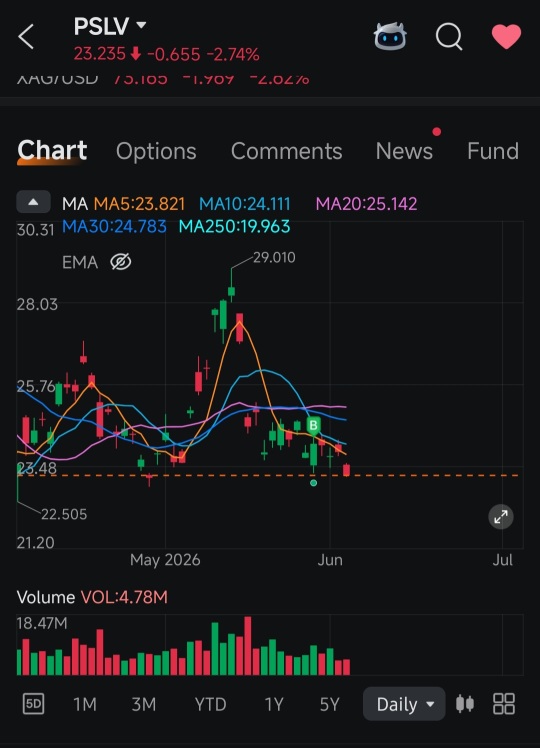Click the MA5 orange indicator label
The image size is (540, 748).
pos(139,204)
